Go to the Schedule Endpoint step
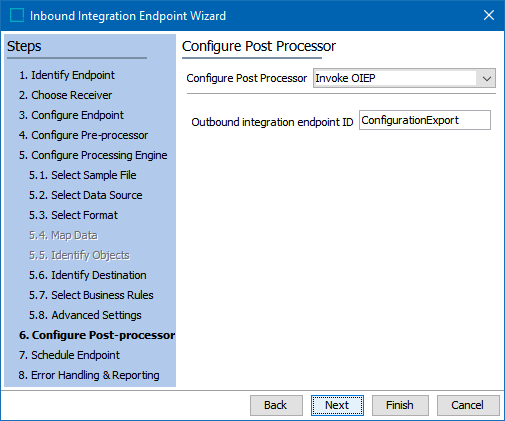 tap(69, 355)
